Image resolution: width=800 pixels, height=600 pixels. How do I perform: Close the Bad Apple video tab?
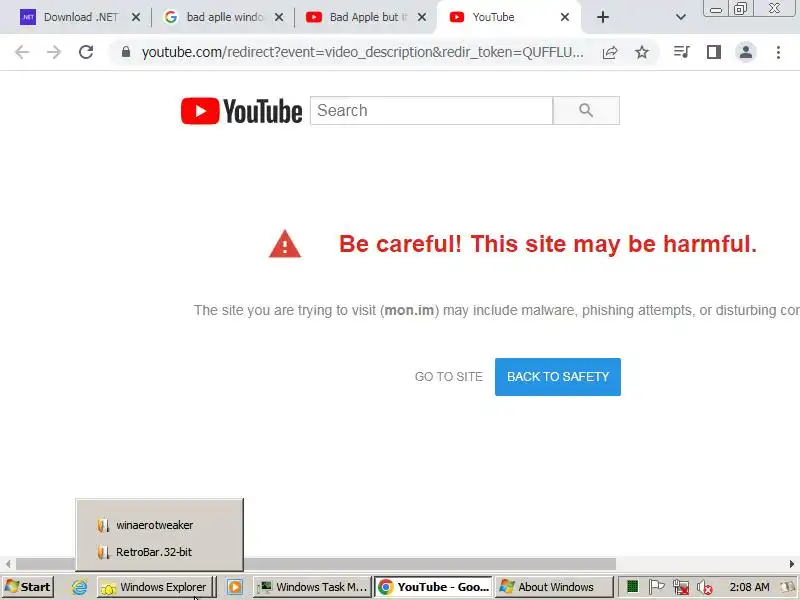point(421,17)
